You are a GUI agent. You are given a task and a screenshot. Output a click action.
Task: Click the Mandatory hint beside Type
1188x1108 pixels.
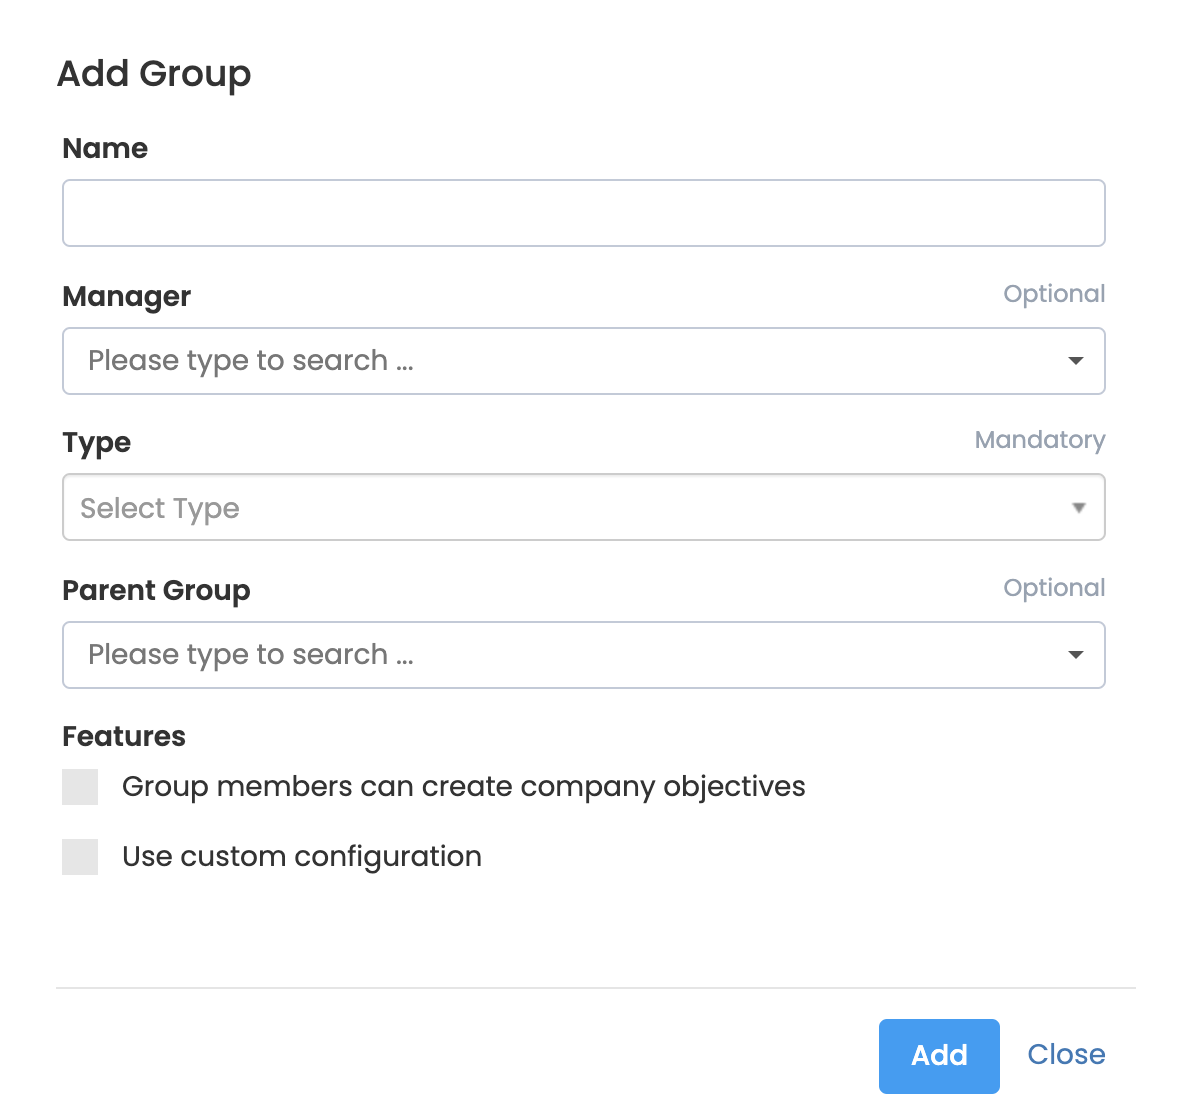1039,440
